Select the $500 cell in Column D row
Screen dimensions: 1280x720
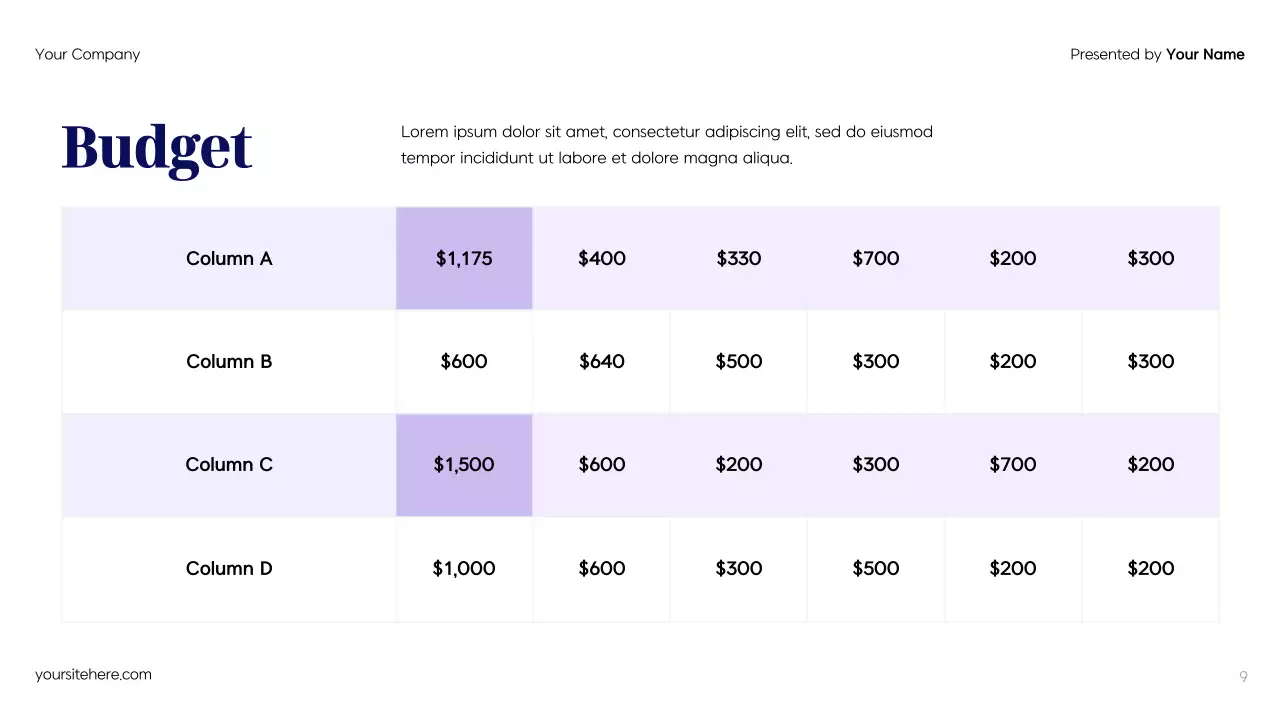(x=876, y=568)
